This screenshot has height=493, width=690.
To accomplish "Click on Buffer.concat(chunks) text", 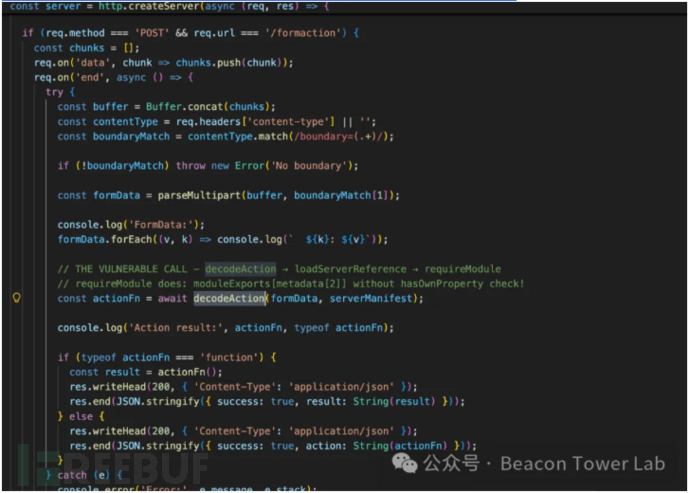I will pos(210,107).
